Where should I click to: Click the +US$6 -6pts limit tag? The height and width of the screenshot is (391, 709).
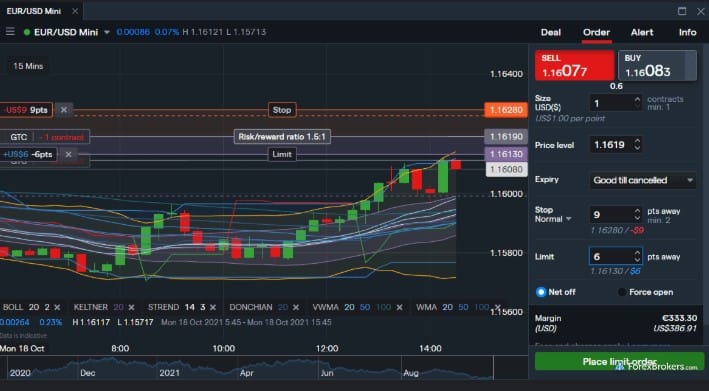pyautogui.click(x=28, y=155)
